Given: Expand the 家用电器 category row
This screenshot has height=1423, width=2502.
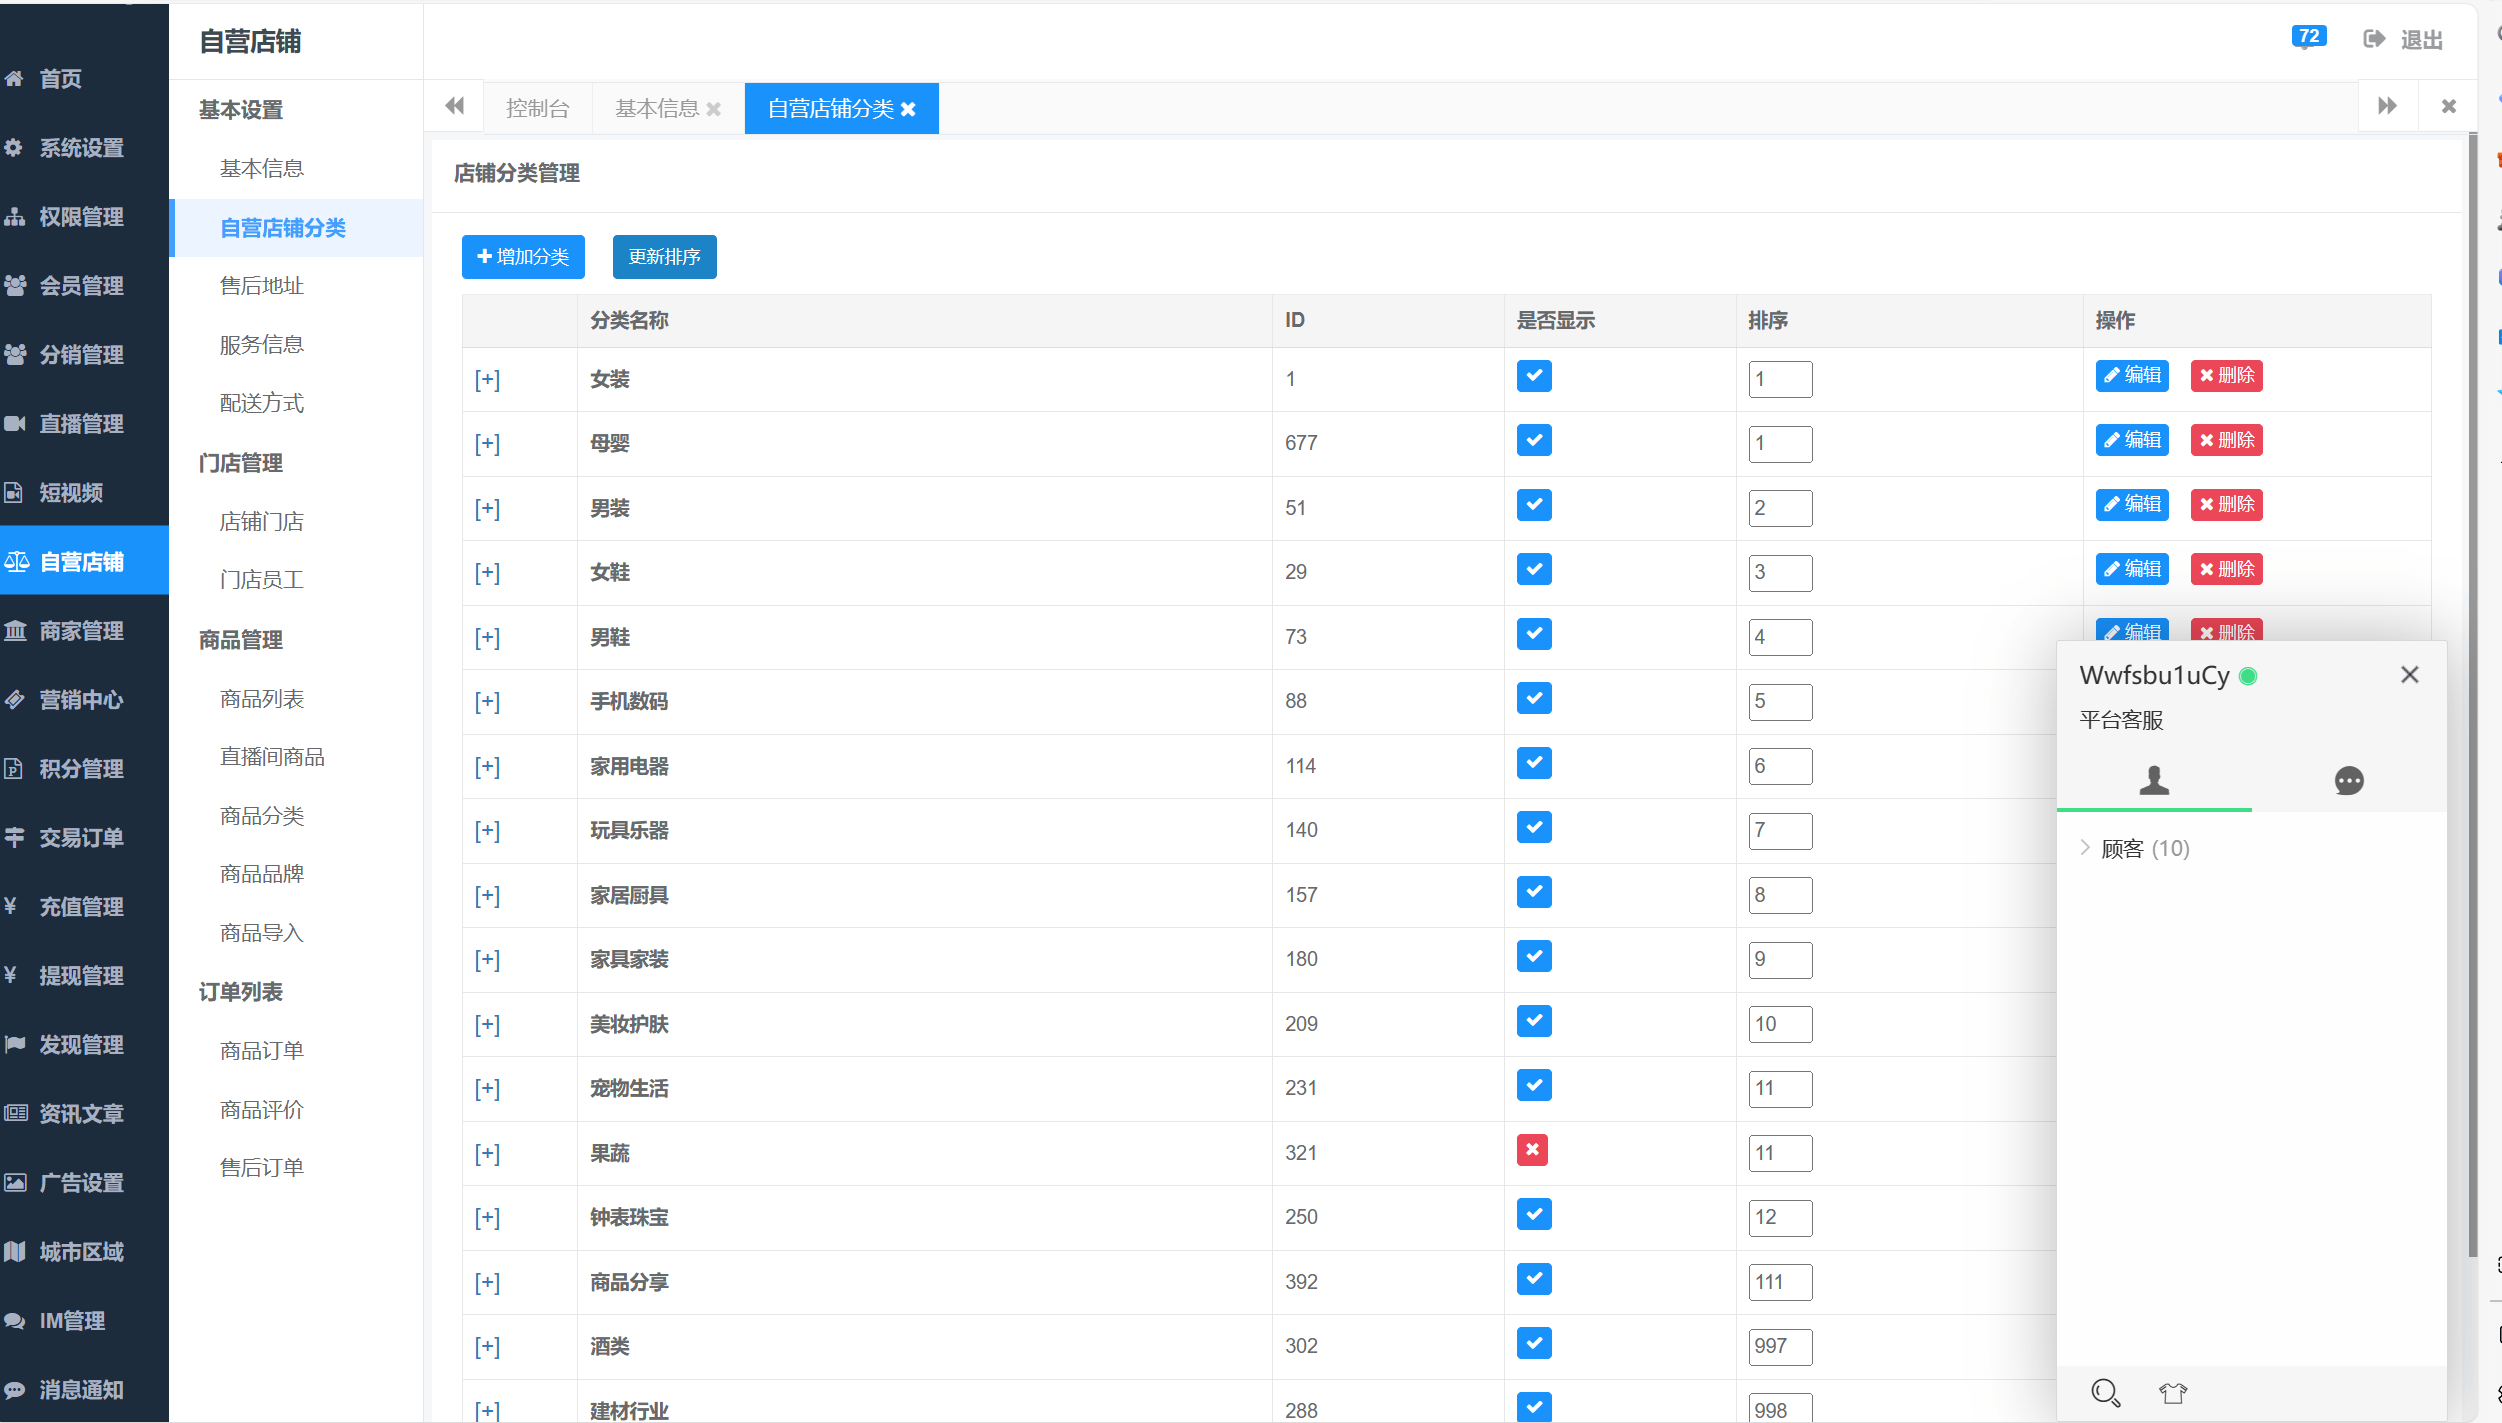Looking at the screenshot, I should [x=487, y=766].
